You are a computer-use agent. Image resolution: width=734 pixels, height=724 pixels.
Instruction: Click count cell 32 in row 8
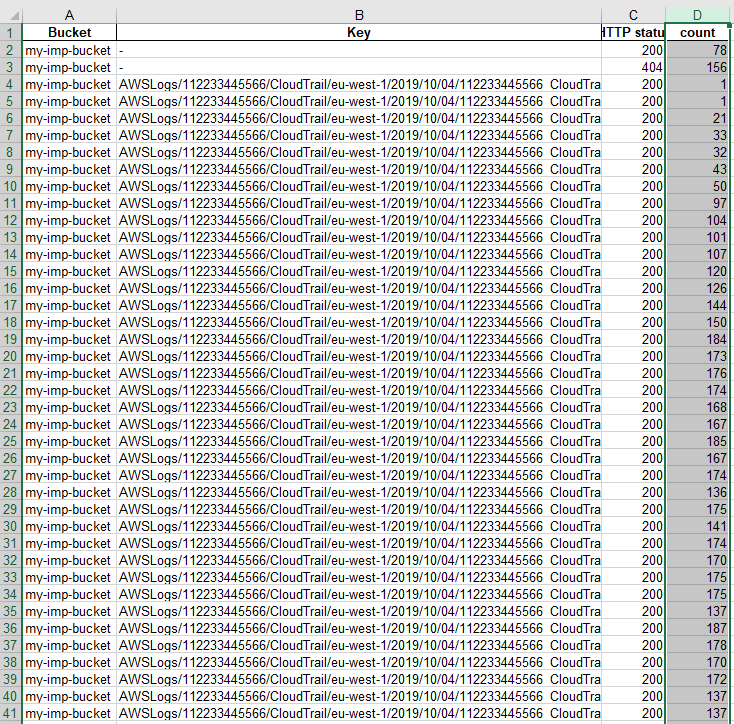point(697,152)
